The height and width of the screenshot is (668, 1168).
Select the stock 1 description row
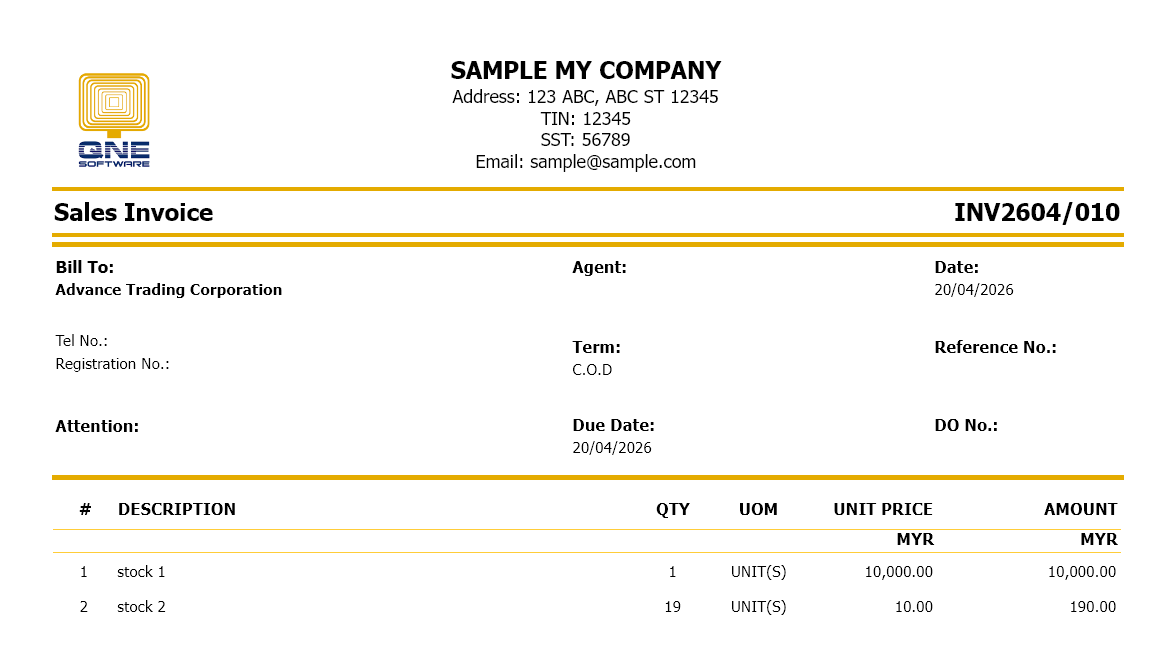[x=141, y=572]
